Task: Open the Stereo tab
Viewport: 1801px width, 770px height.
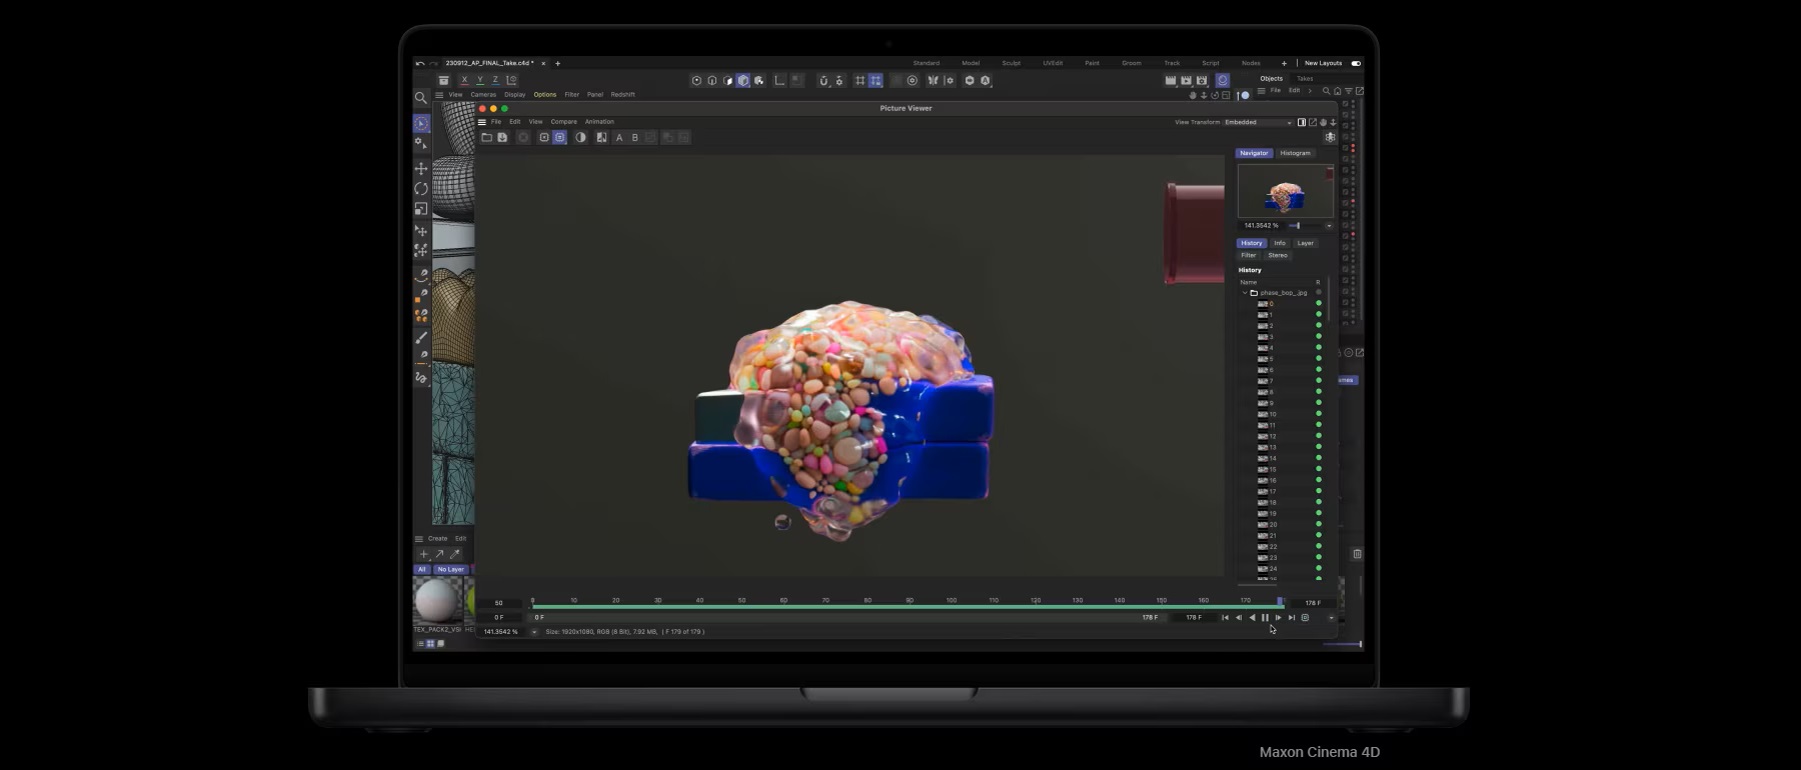Action: [1278, 255]
